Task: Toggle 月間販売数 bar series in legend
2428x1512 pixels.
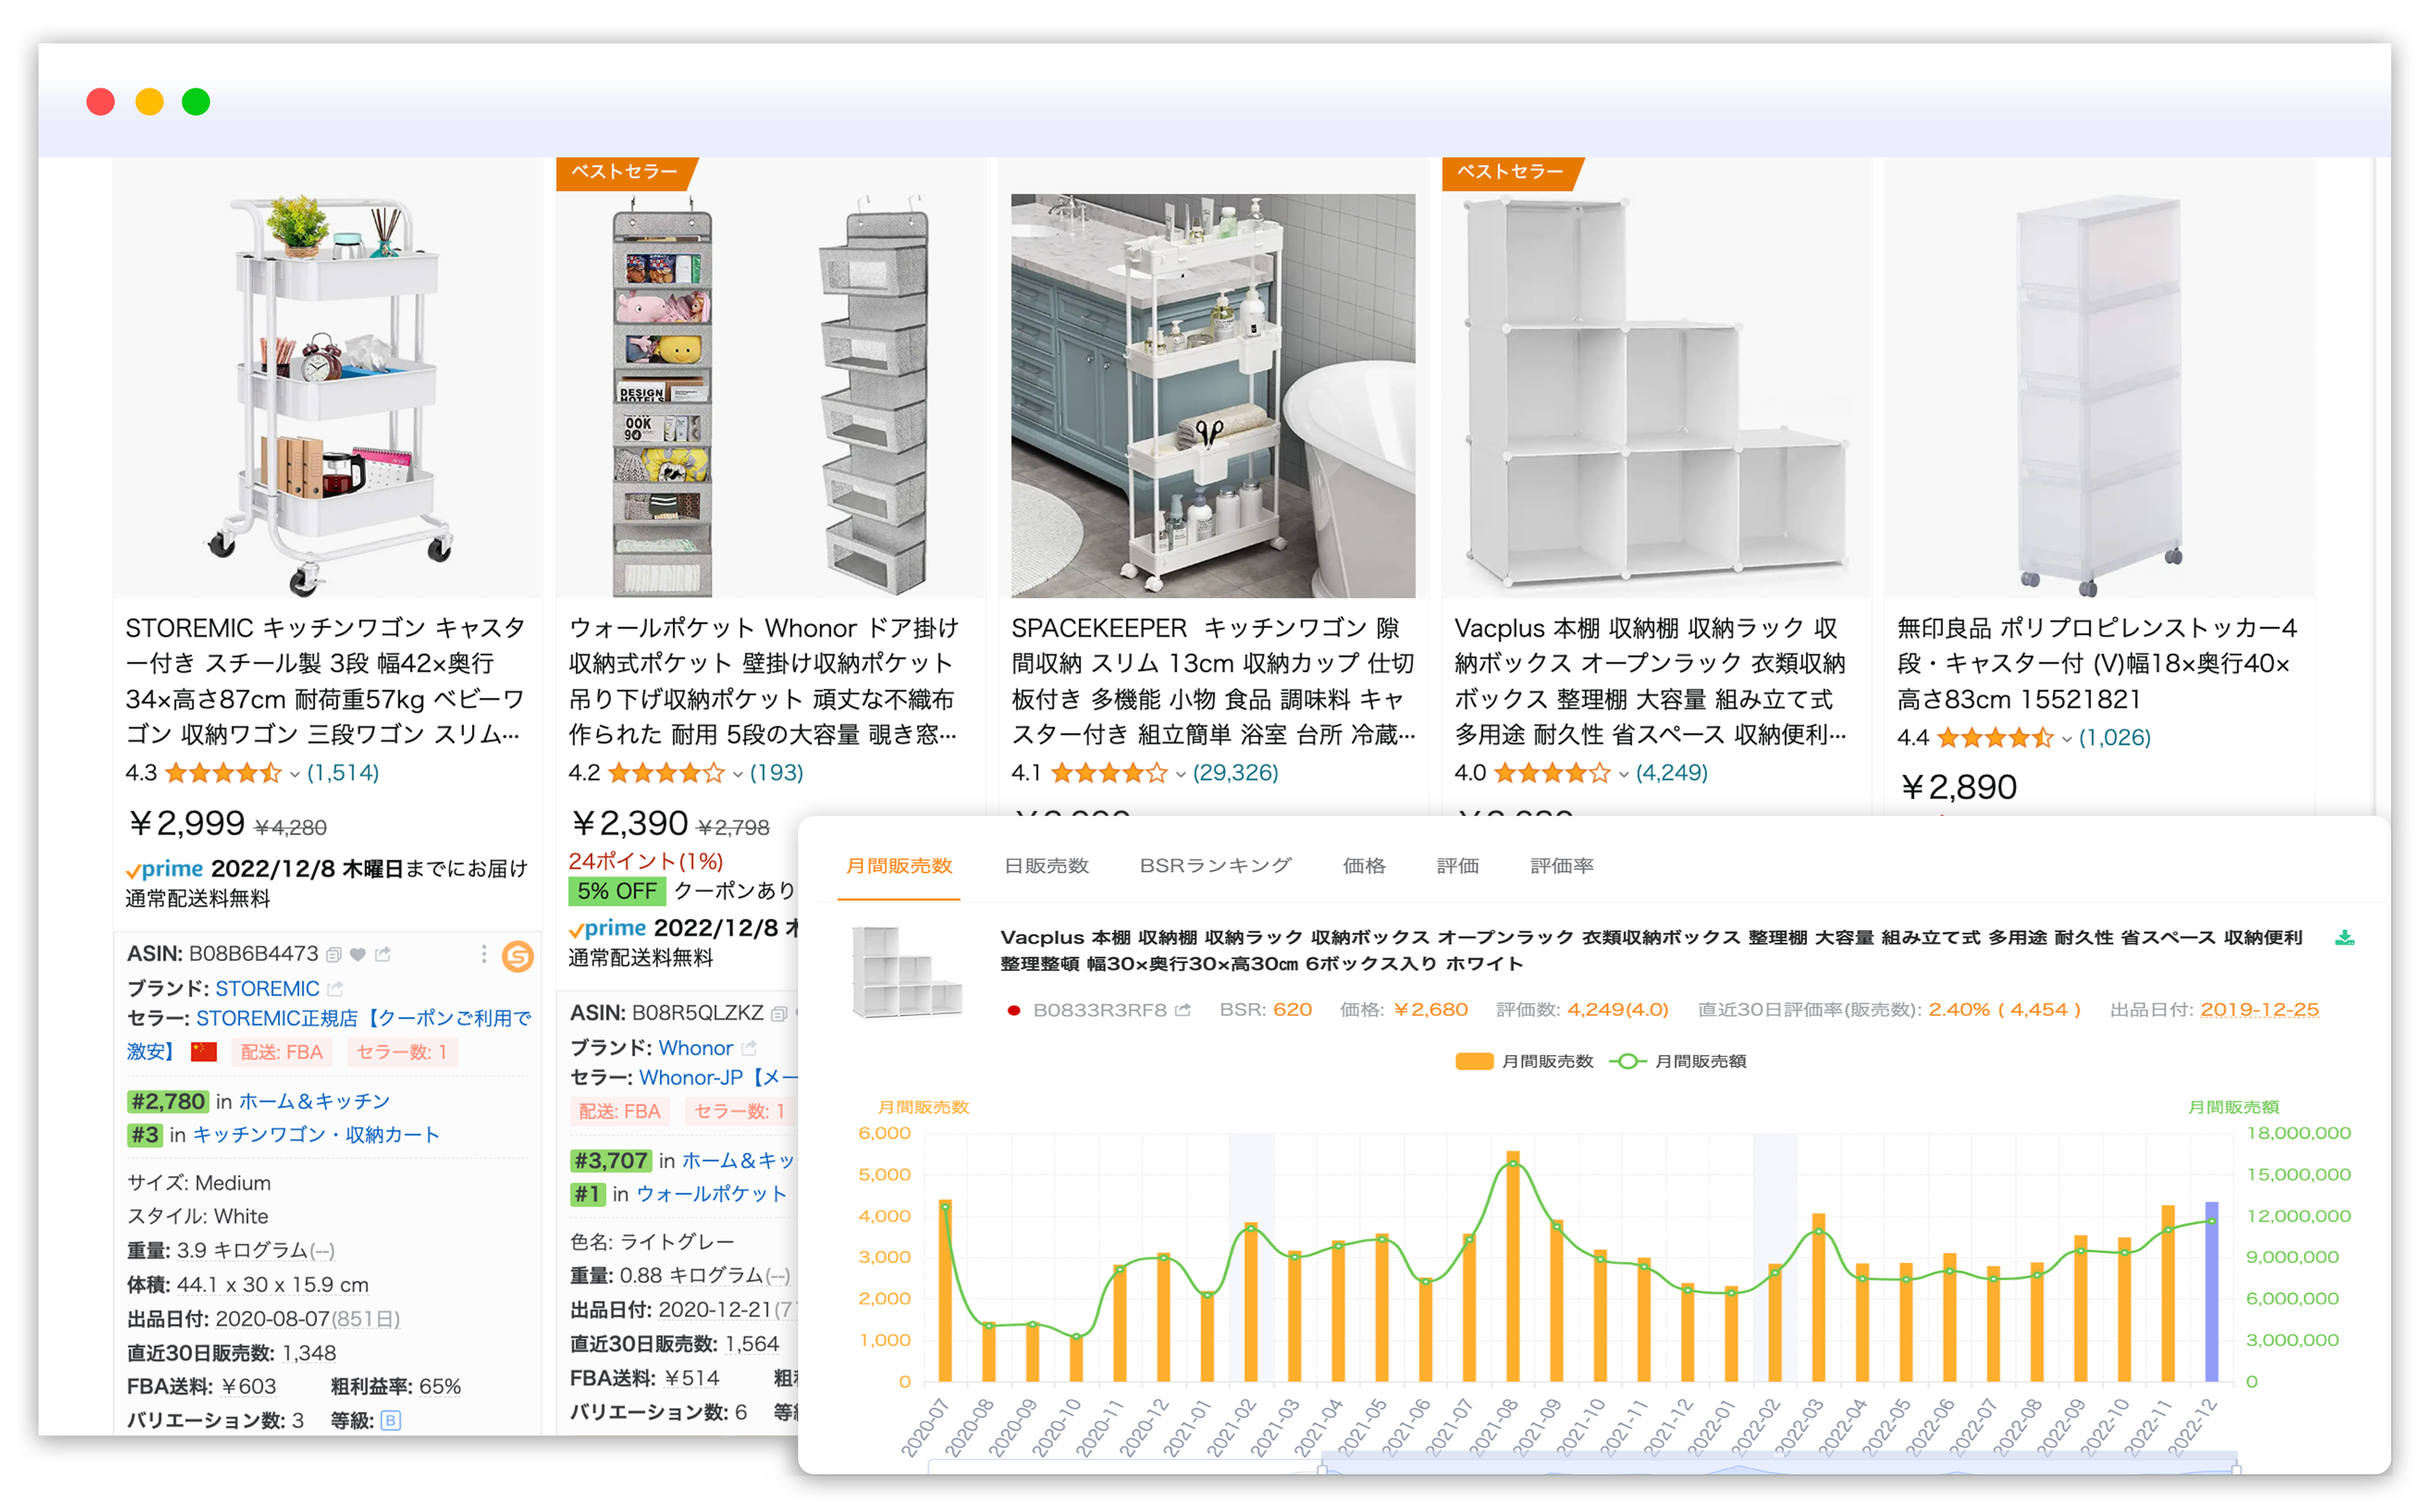Action: coord(1524,1061)
